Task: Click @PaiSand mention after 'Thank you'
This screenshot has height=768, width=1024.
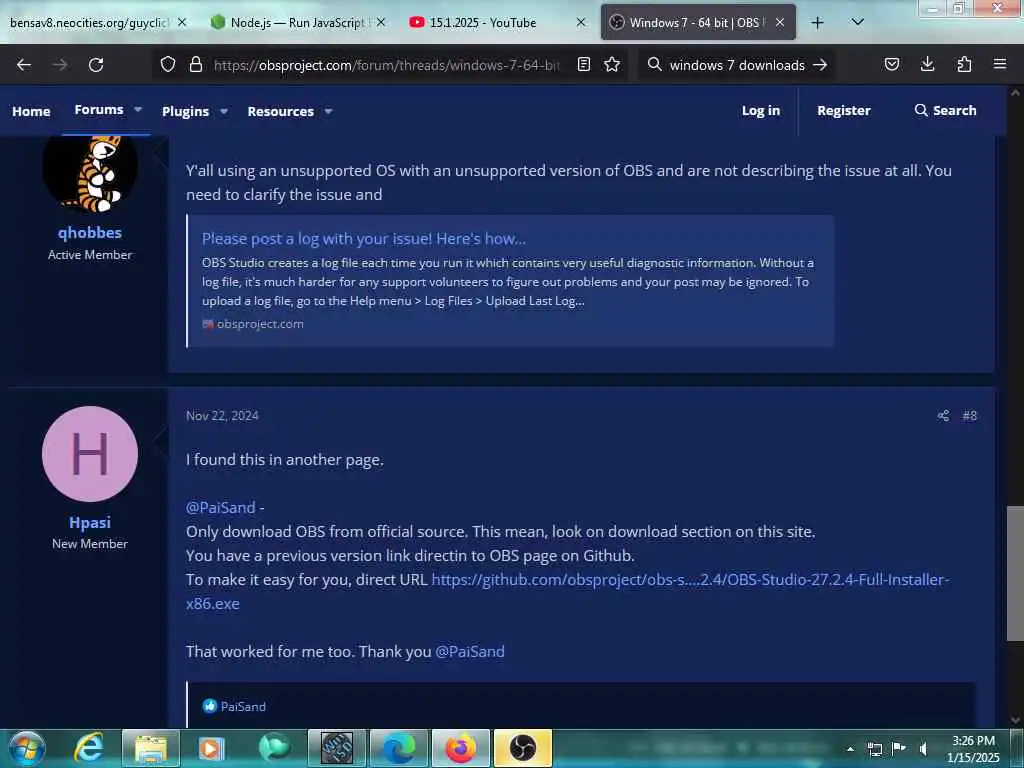Action: [x=470, y=652]
